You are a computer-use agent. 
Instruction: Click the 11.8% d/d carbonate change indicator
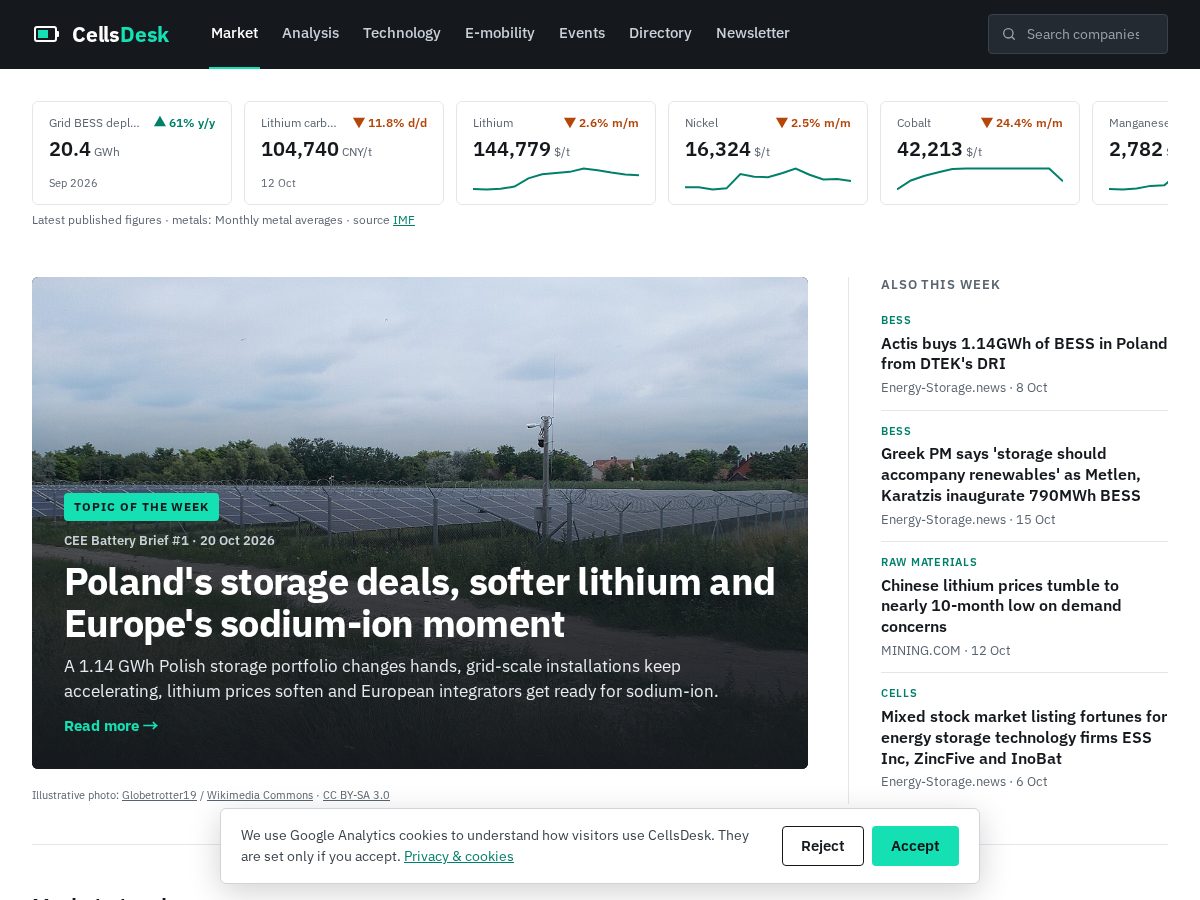(390, 123)
